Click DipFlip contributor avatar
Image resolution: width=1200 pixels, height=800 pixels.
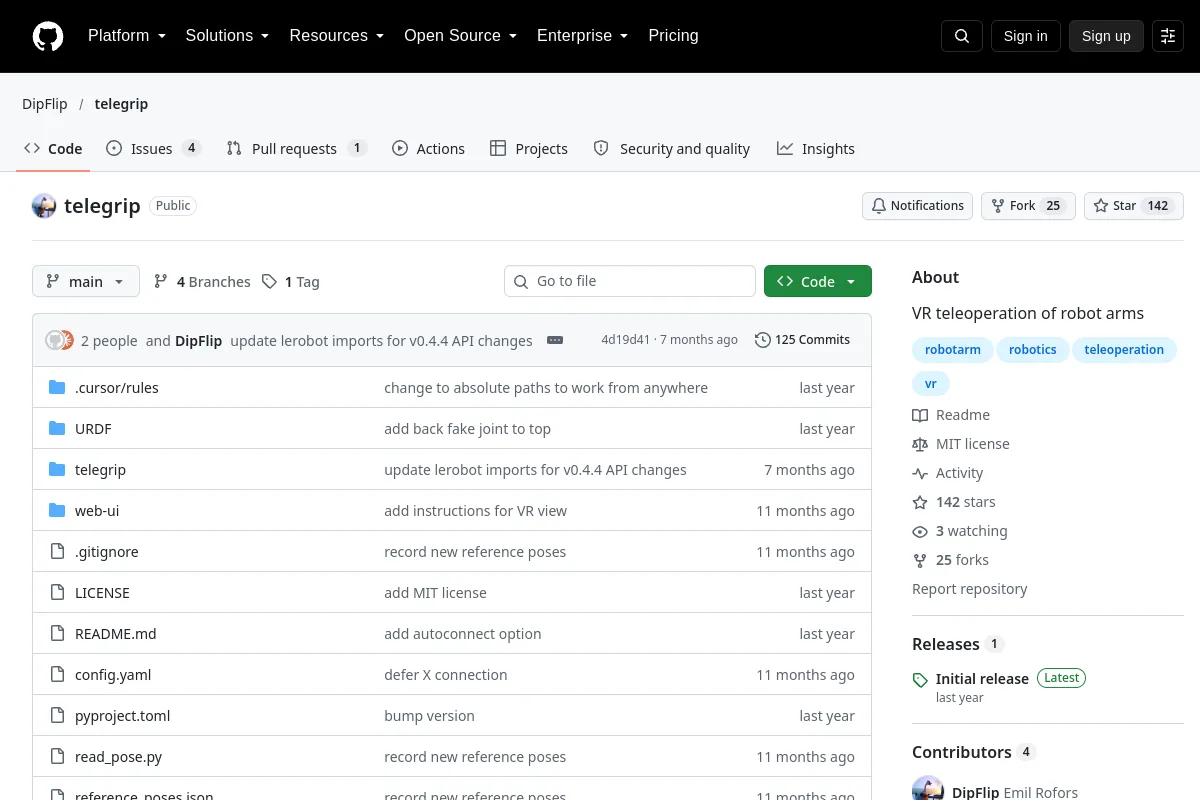[928, 790]
